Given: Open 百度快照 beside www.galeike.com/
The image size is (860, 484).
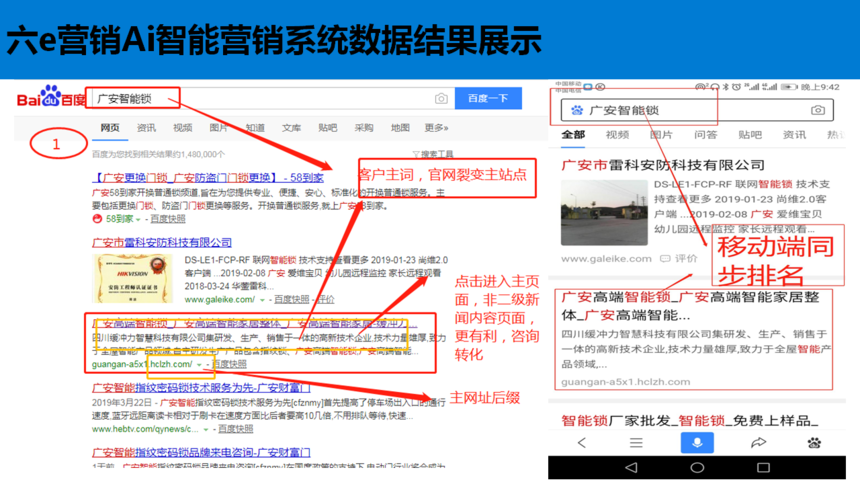Looking at the screenshot, I should pos(292,300).
